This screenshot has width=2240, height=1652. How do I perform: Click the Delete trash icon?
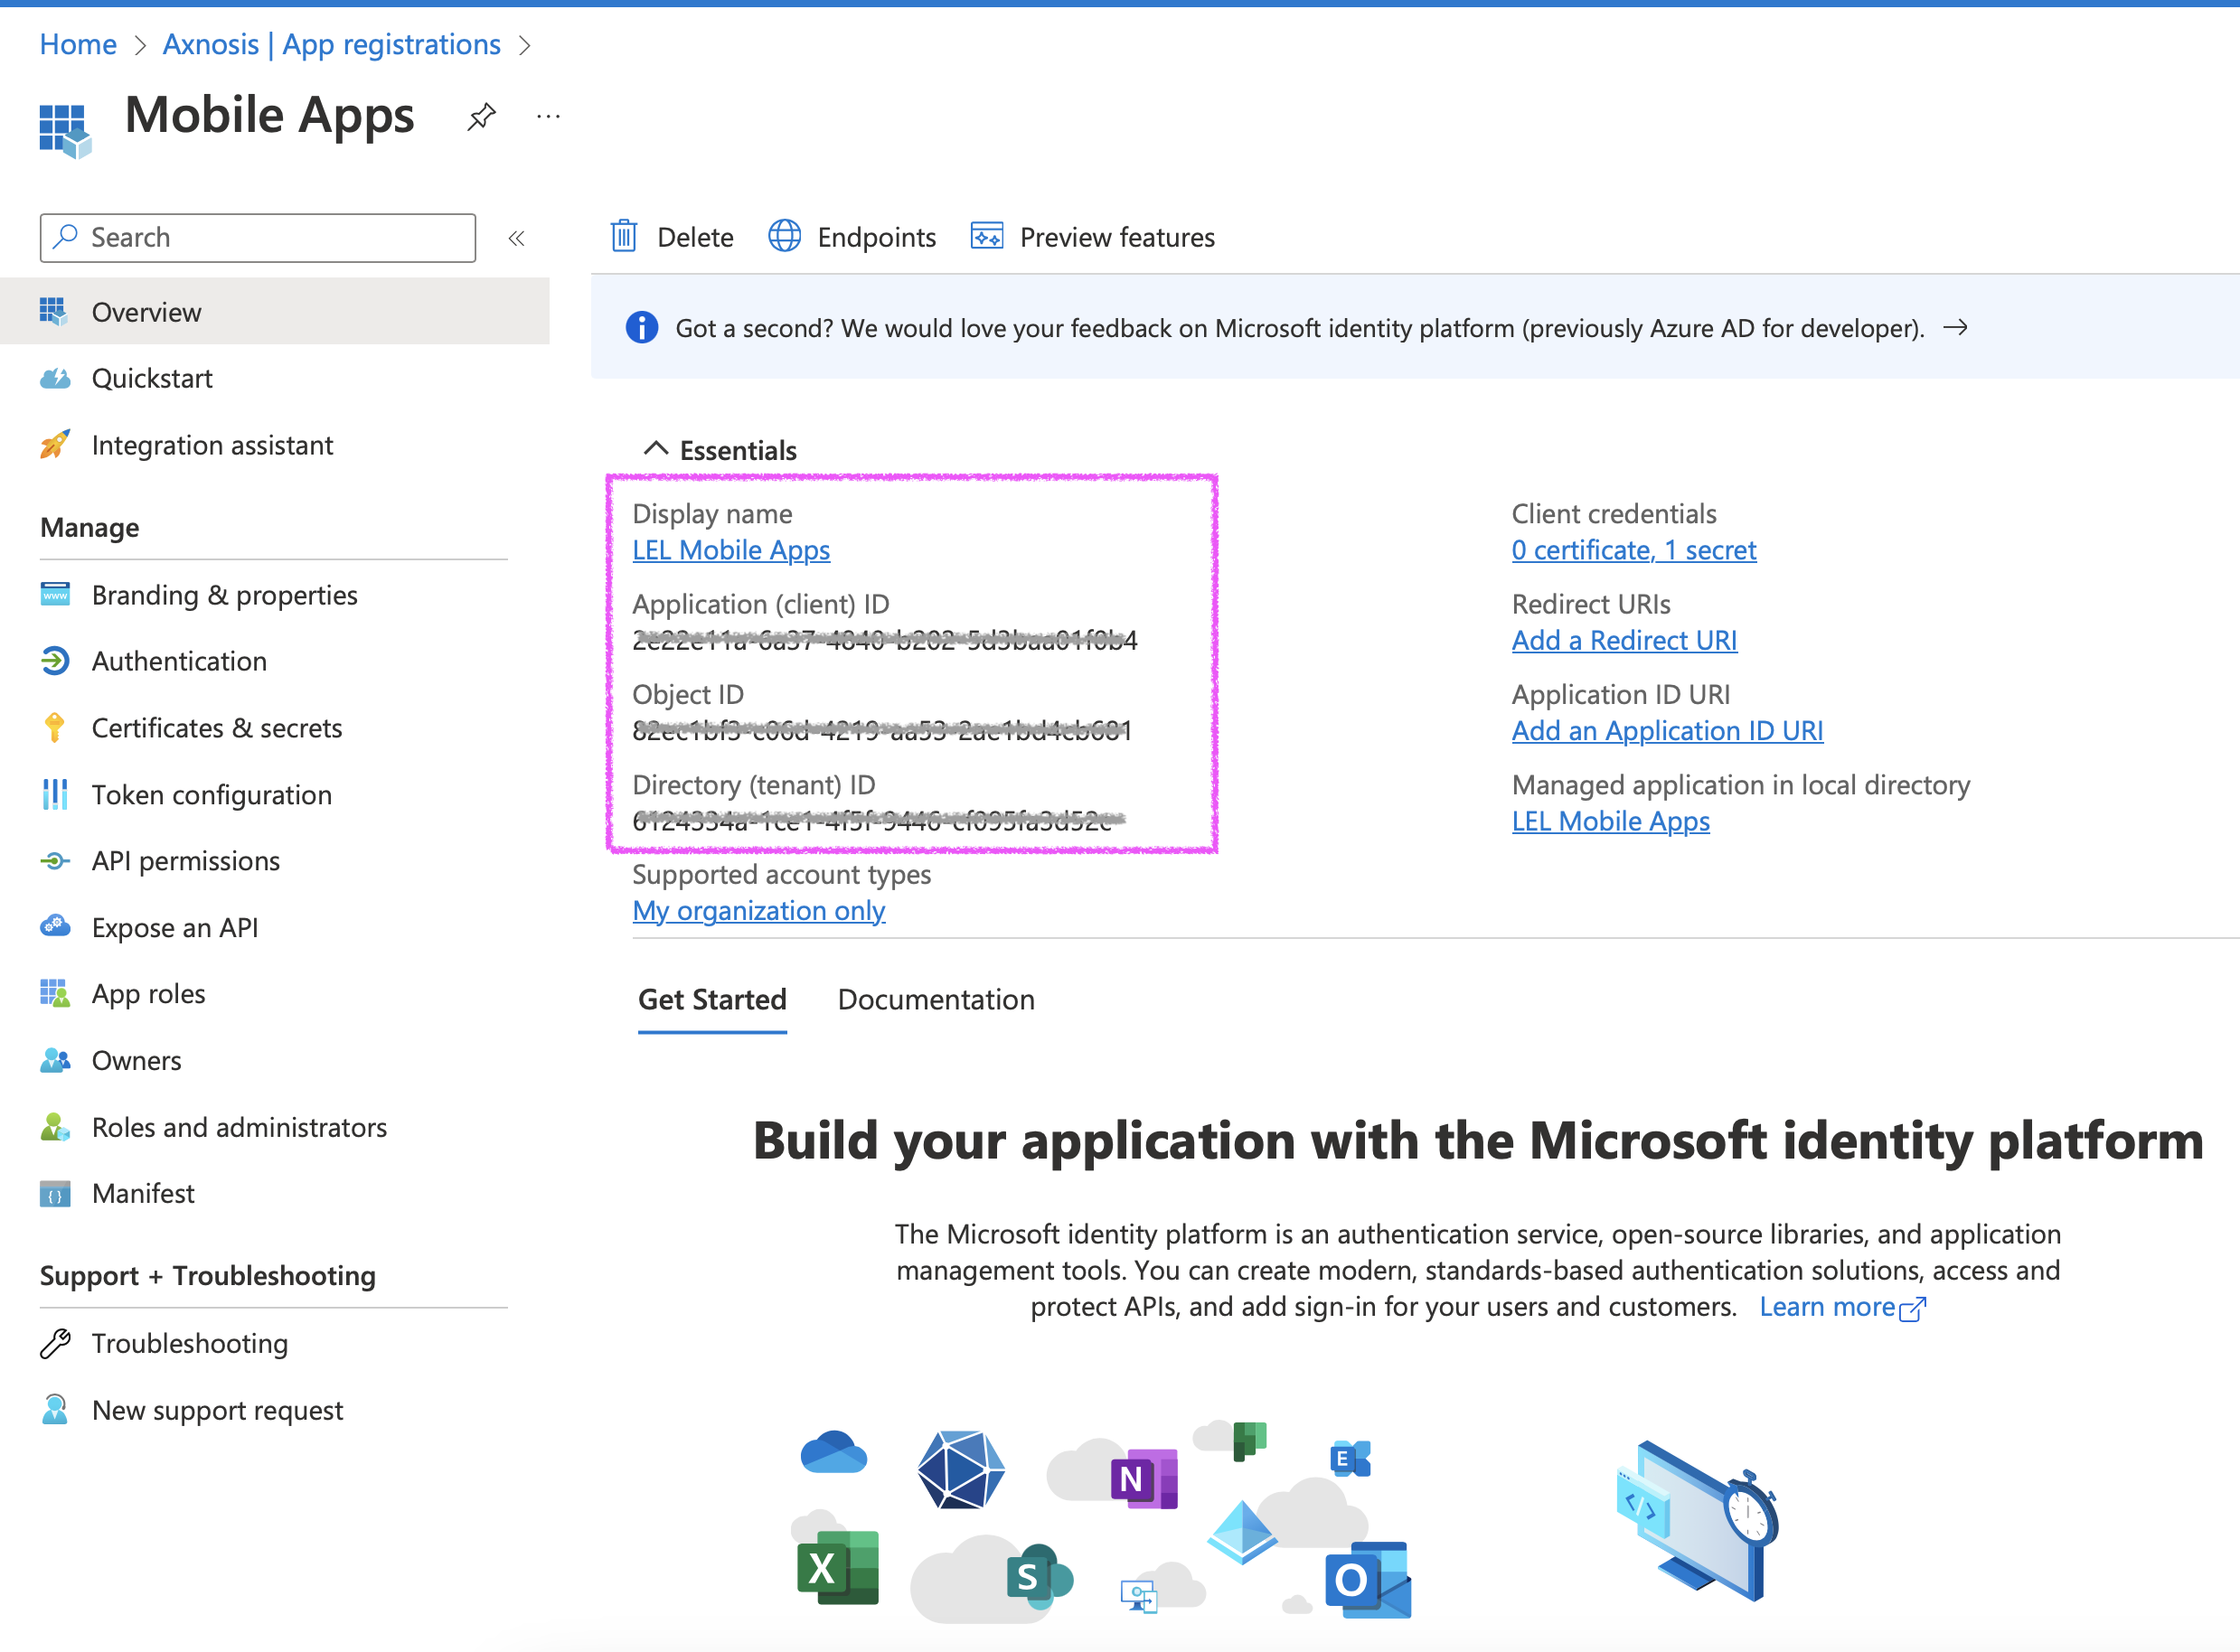tap(624, 237)
